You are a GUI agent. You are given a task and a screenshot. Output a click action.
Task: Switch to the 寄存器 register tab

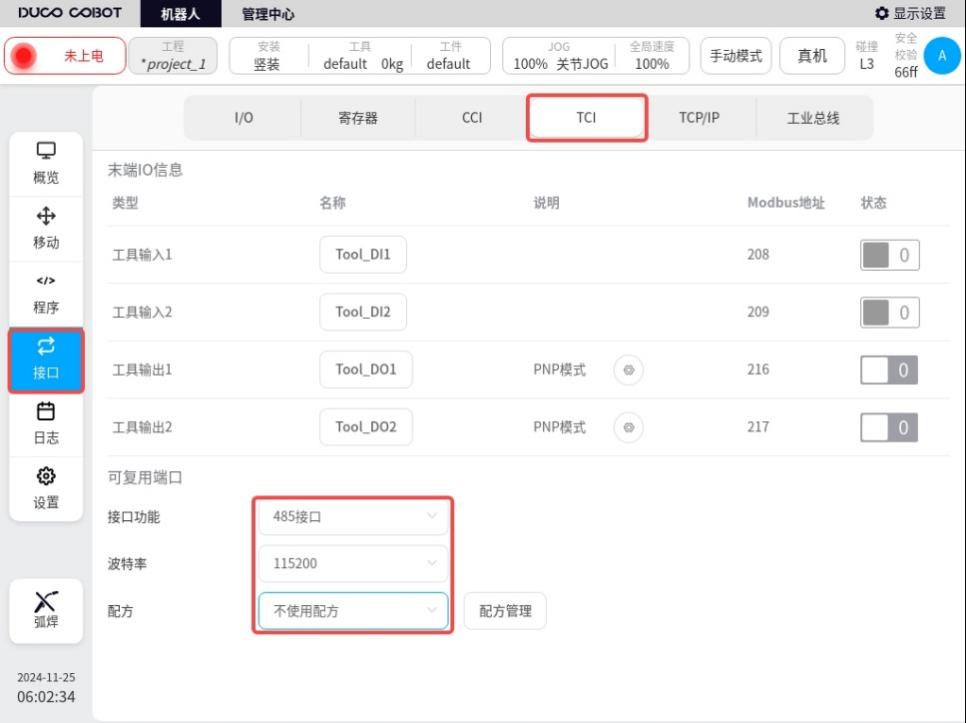(358, 118)
